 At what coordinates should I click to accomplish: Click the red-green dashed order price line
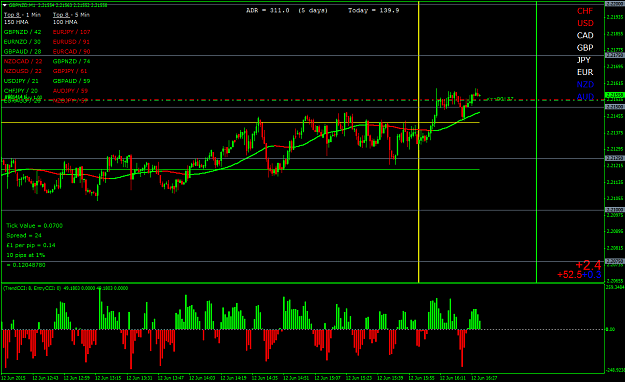point(303,100)
